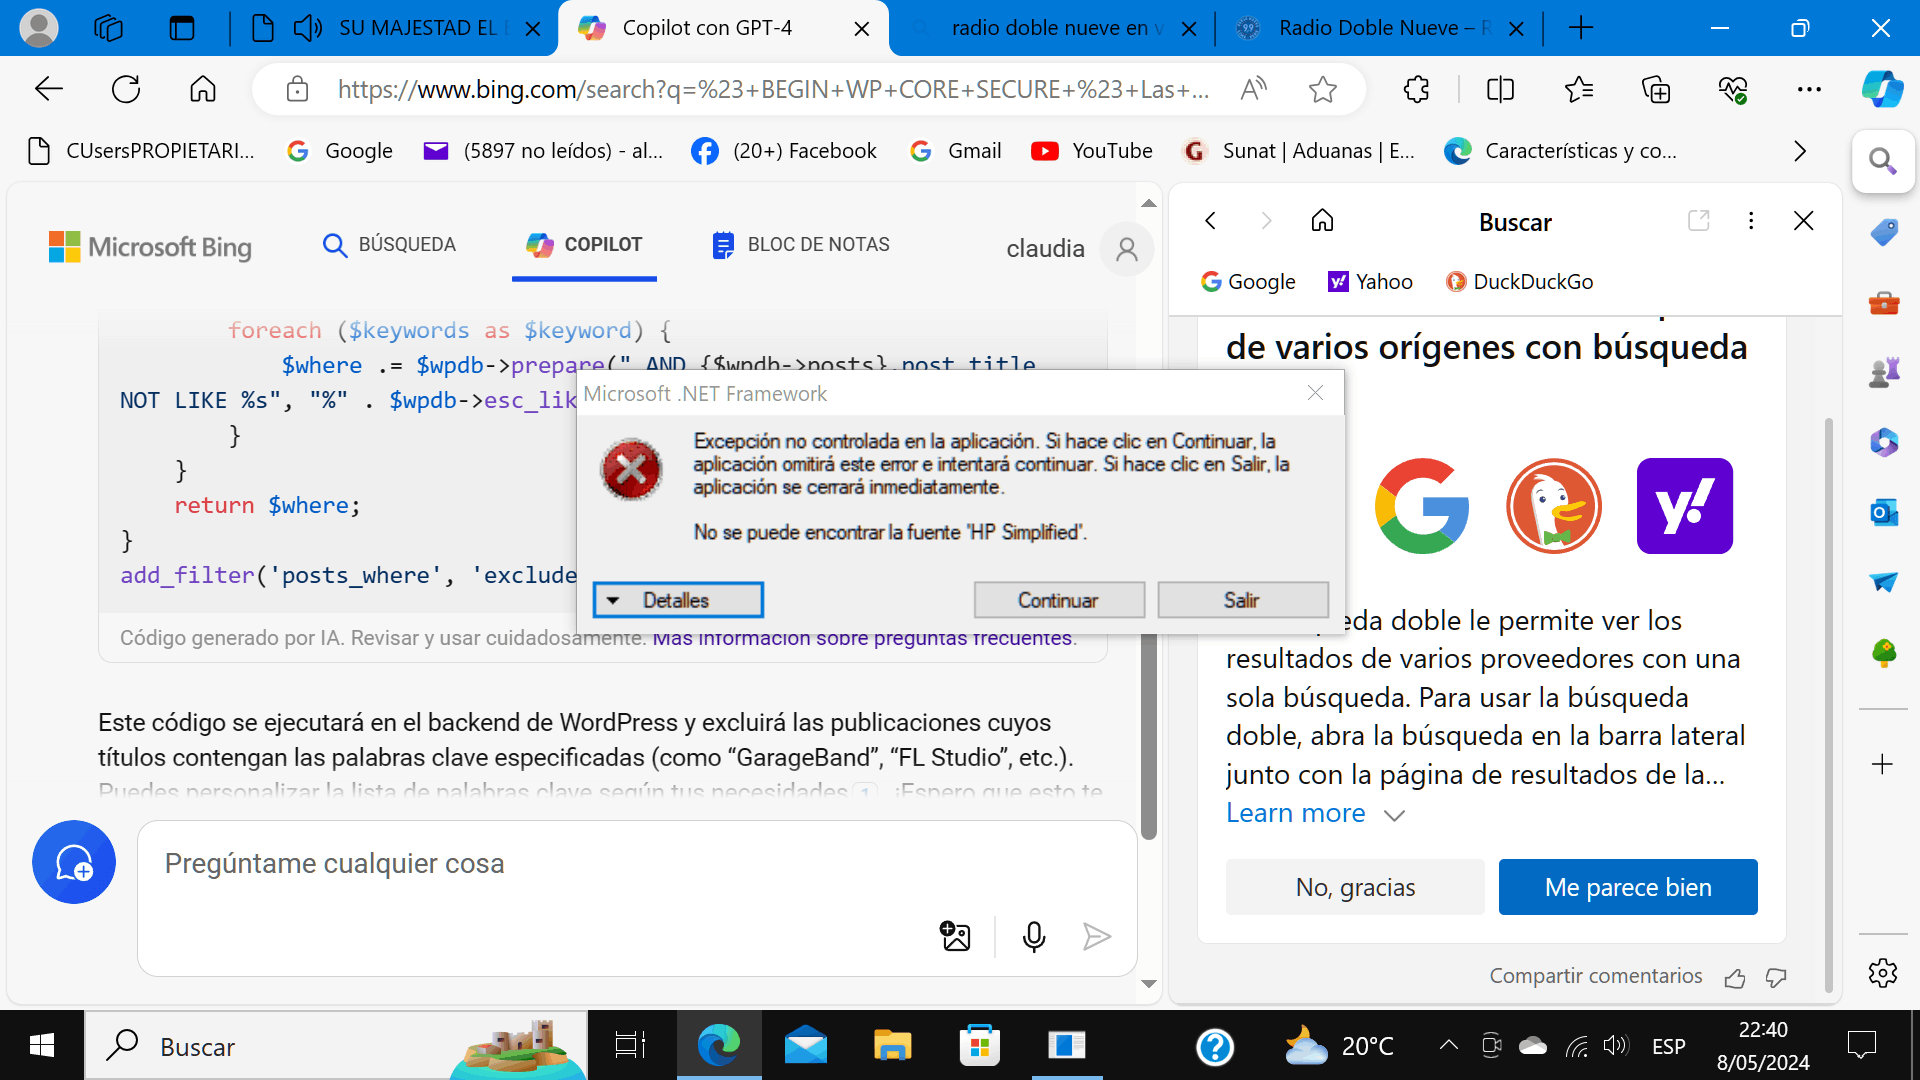Select the BÚSQUEDA tab

pos(389,245)
